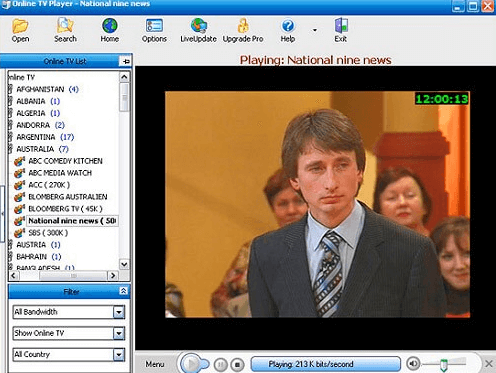
Task: Click the Online TV List panel header
Action: [x=65, y=61]
